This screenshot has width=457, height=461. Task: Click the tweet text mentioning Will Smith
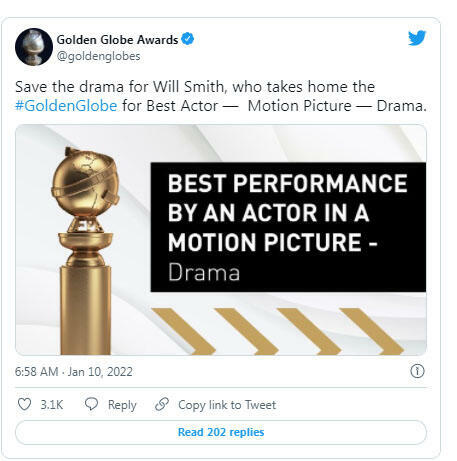[x=221, y=96]
